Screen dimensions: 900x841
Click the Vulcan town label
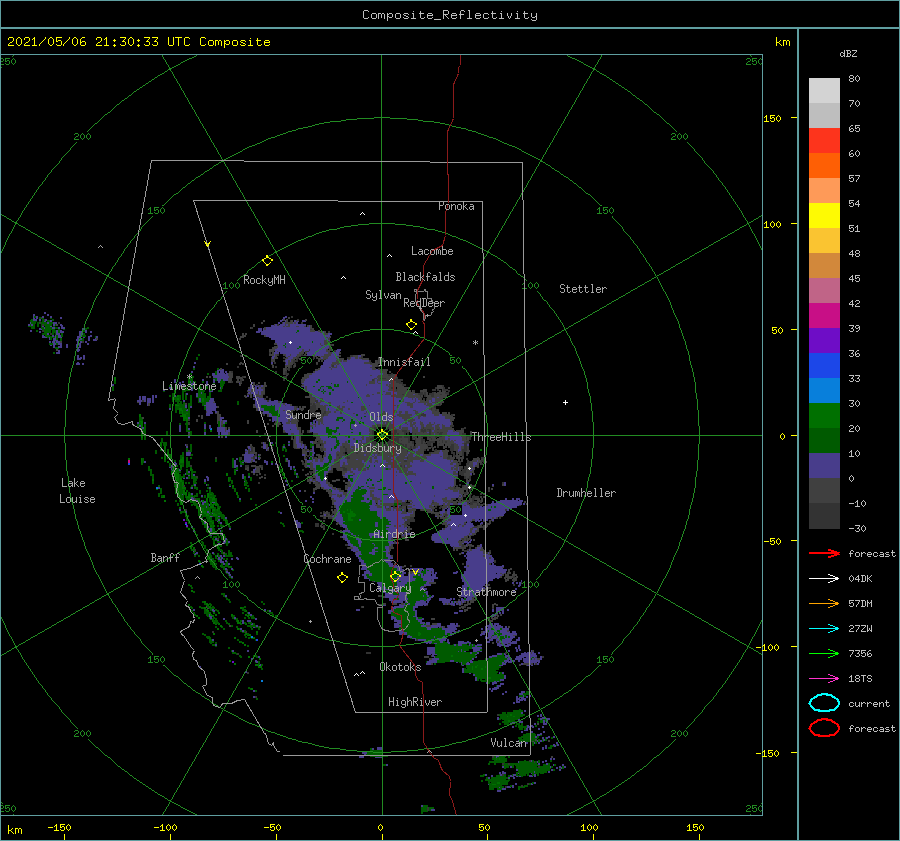[x=508, y=743]
